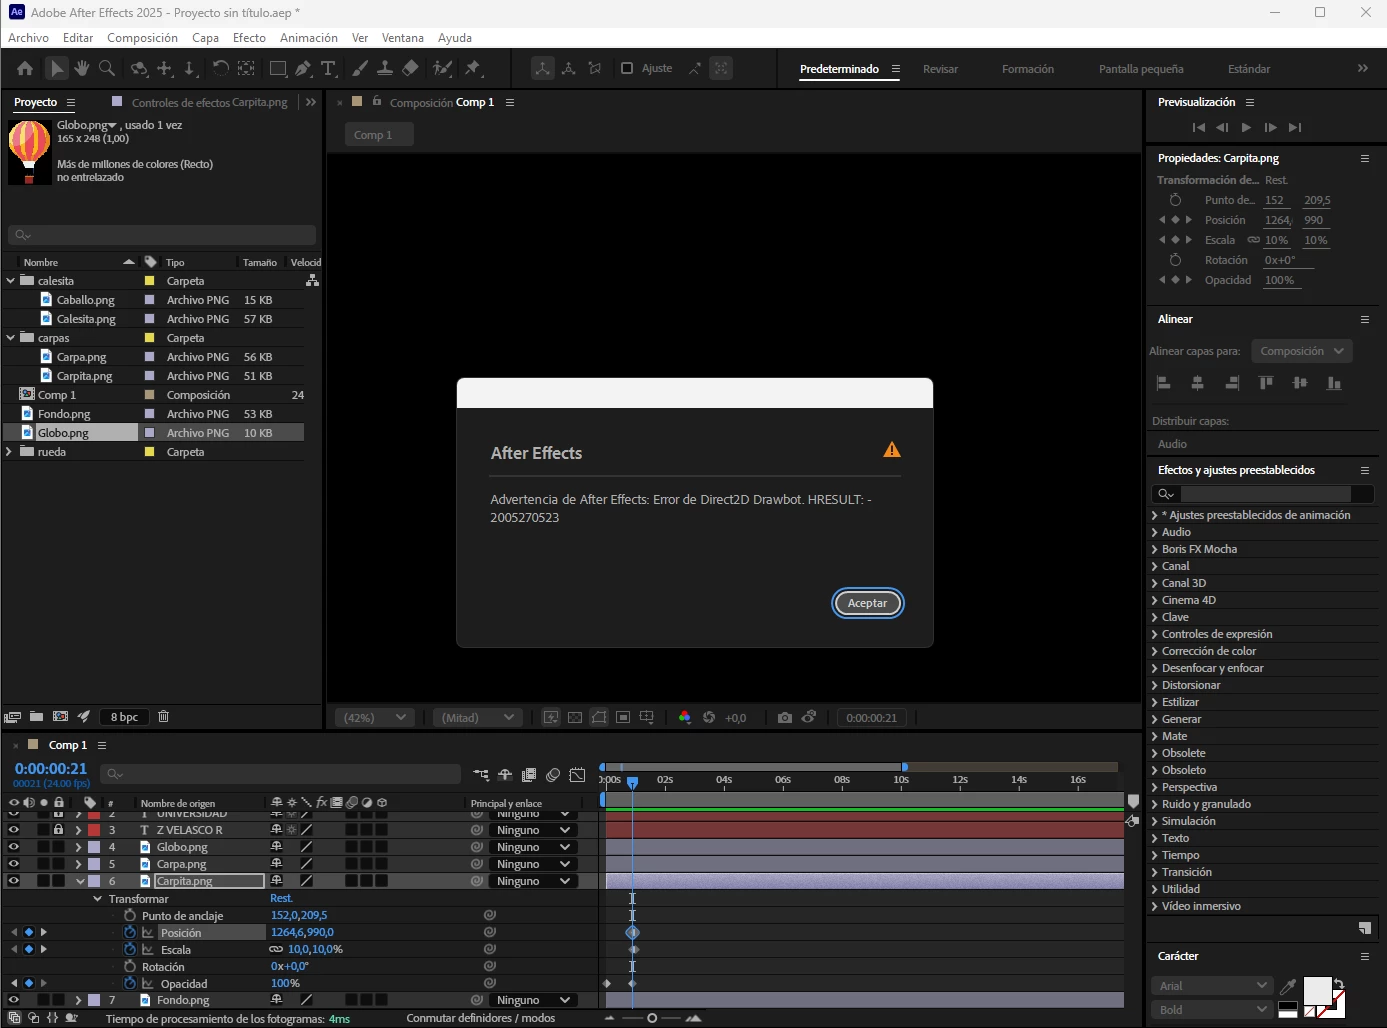Click the fill color swatch in Character

pos(1316,990)
